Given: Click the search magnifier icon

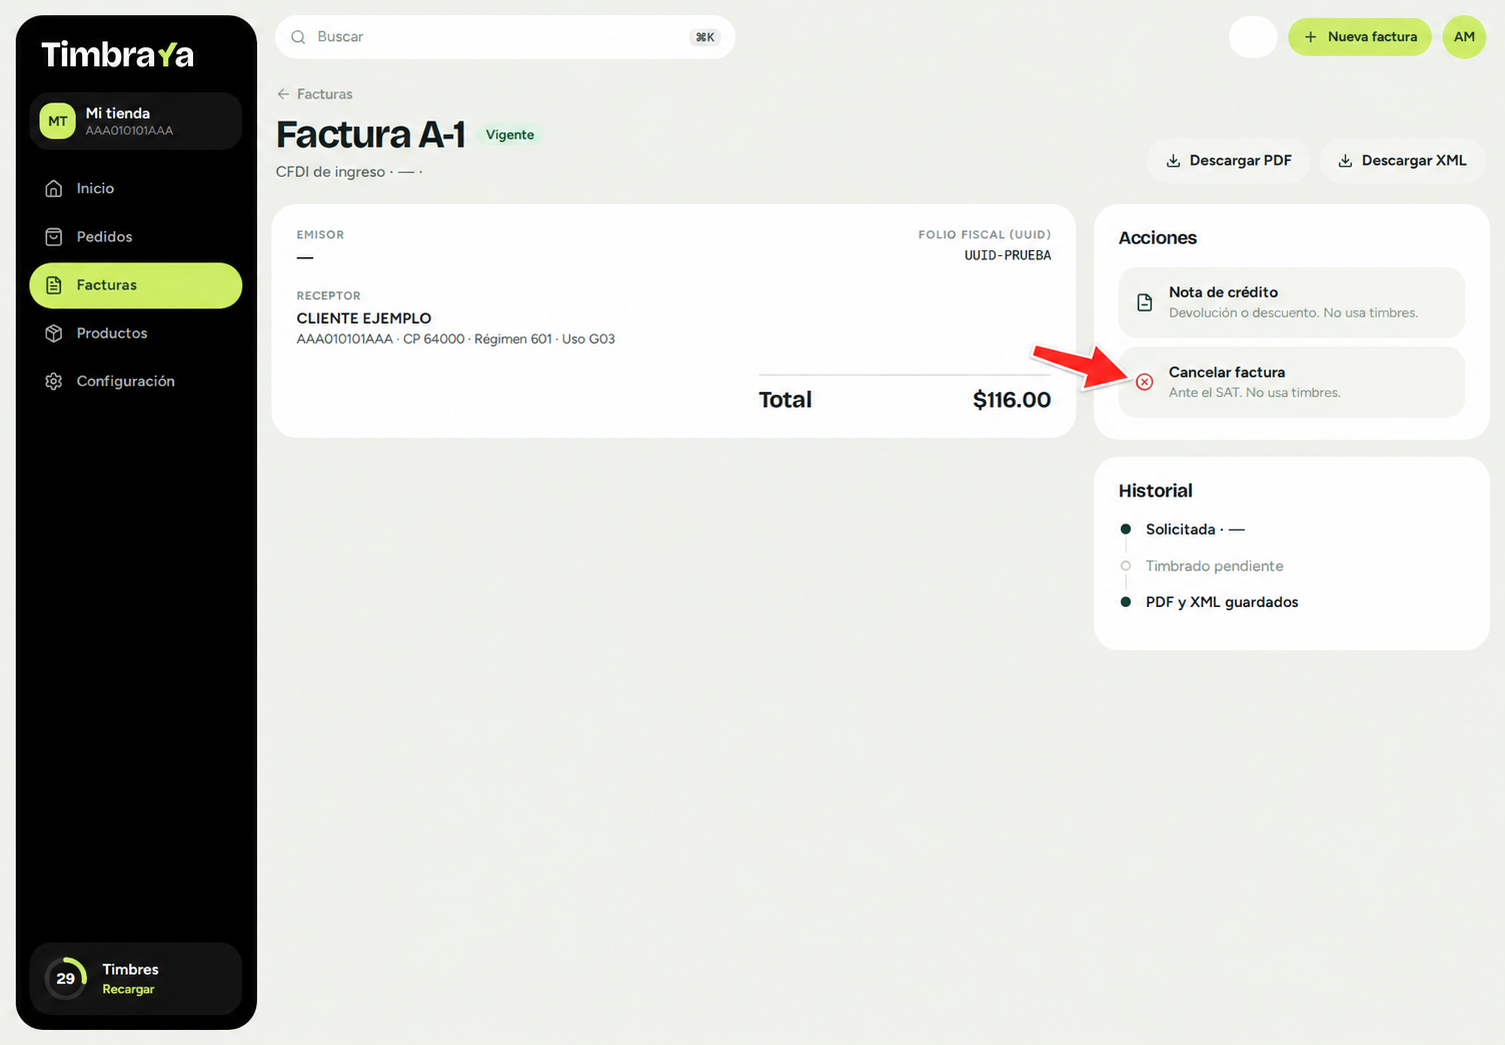Looking at the screenshot, I should pos(298,37).
